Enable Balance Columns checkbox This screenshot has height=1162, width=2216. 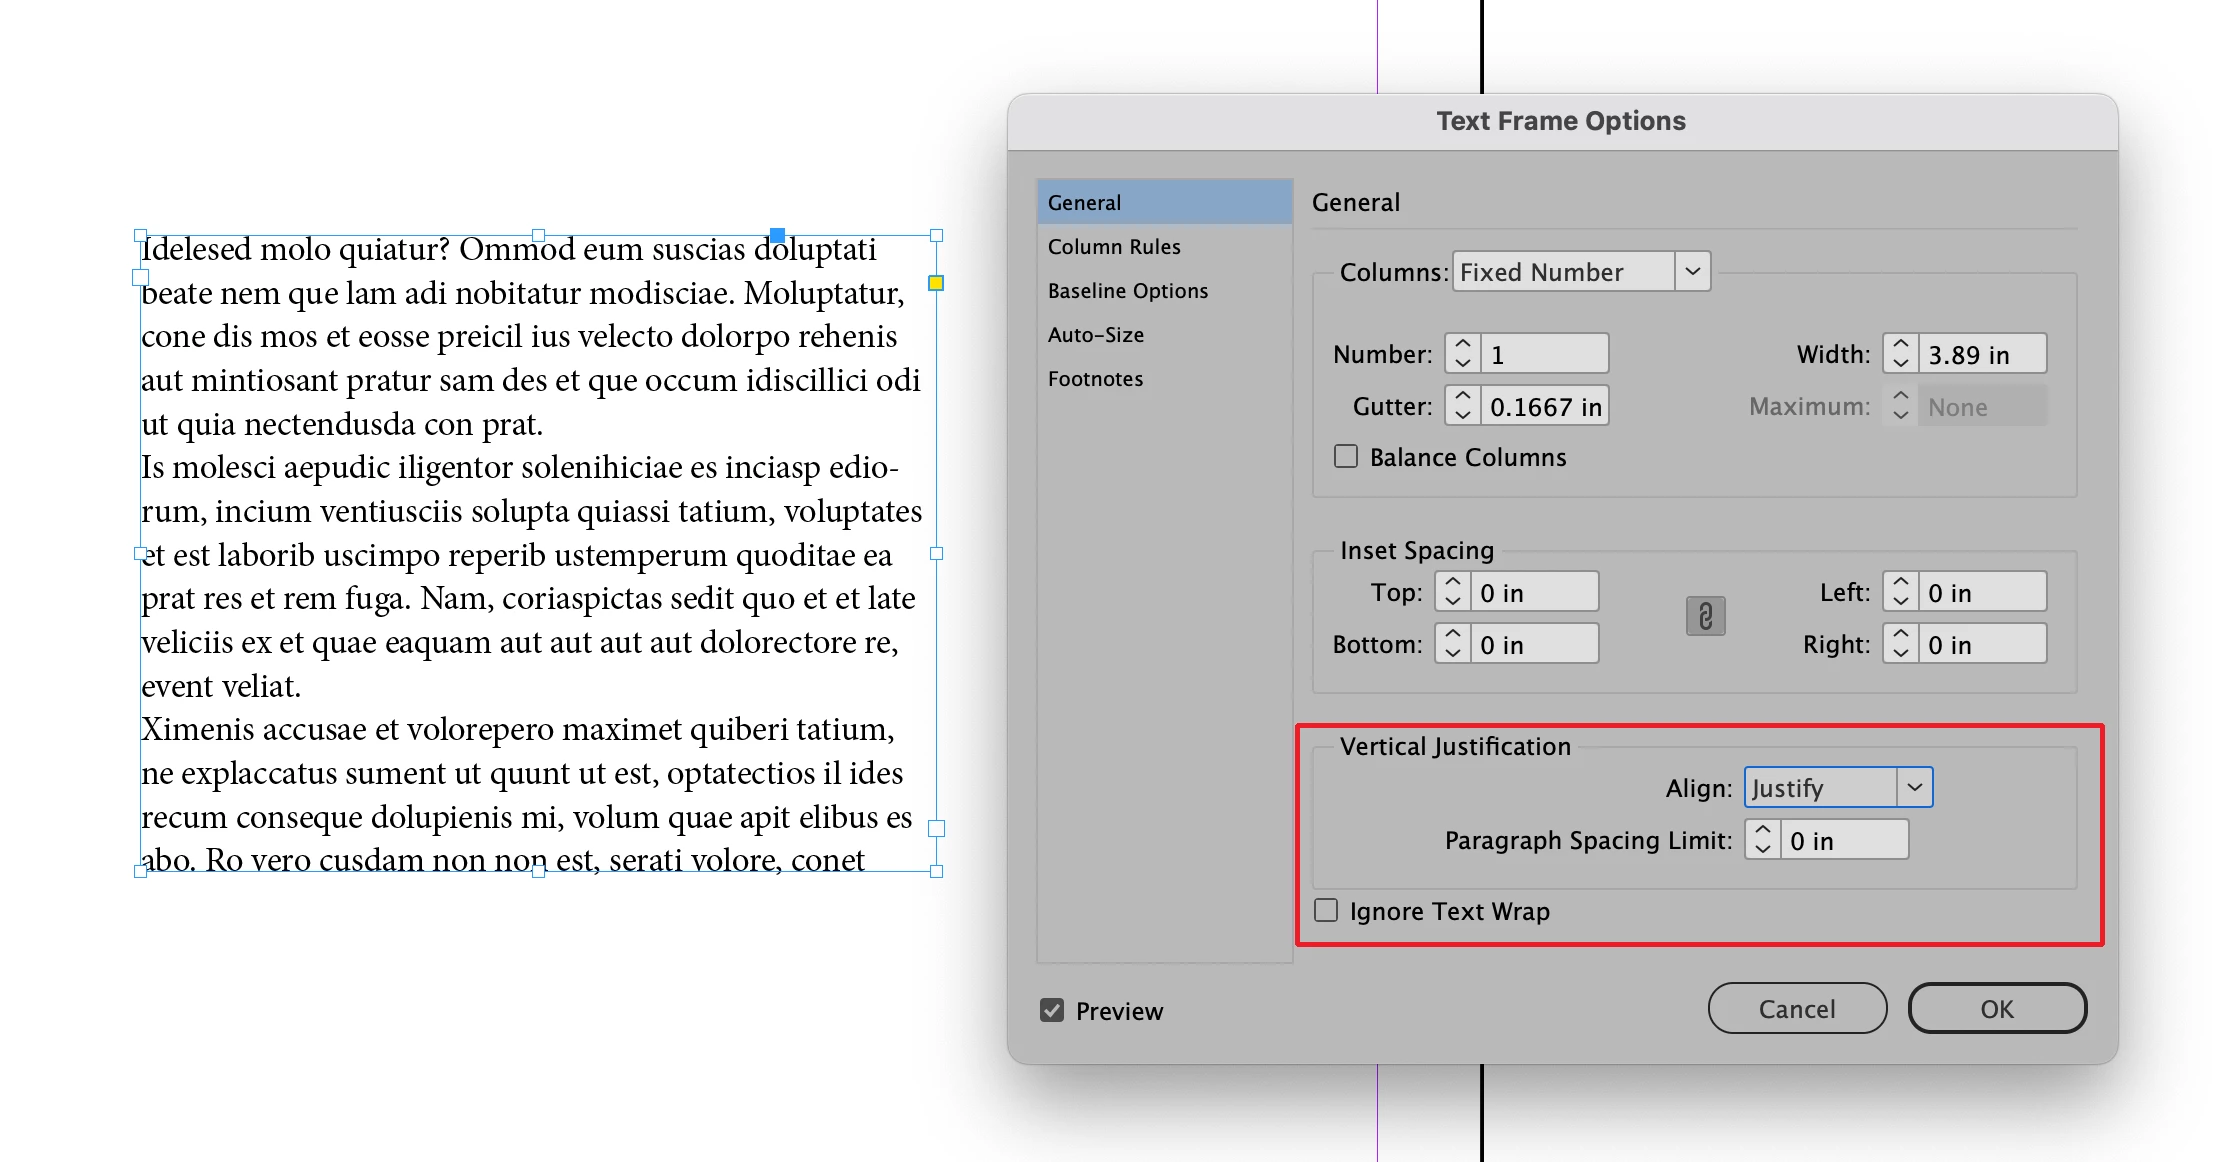tap(1346, 457)
